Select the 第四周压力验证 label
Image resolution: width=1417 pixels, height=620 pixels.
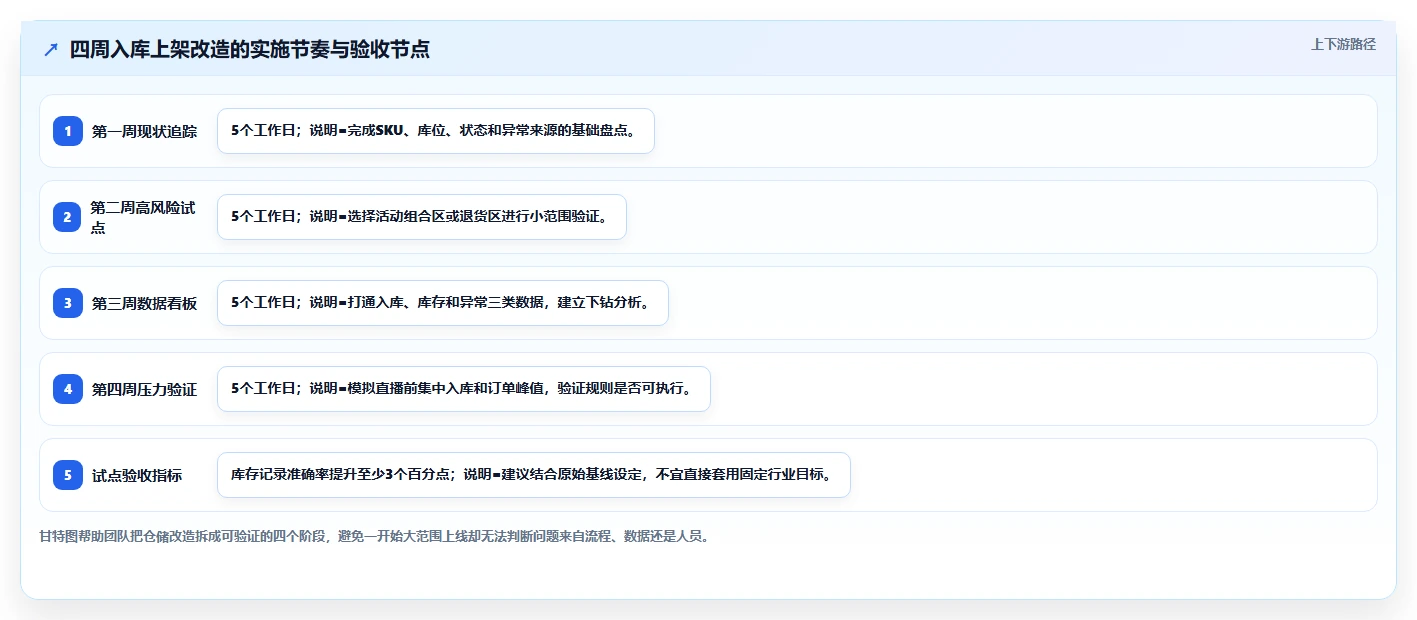pyautogui.click(x=144, y=389)
